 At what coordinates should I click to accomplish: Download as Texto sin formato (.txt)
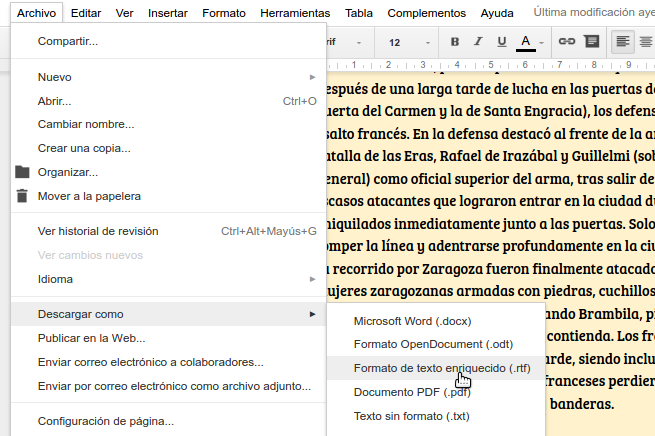436,416
